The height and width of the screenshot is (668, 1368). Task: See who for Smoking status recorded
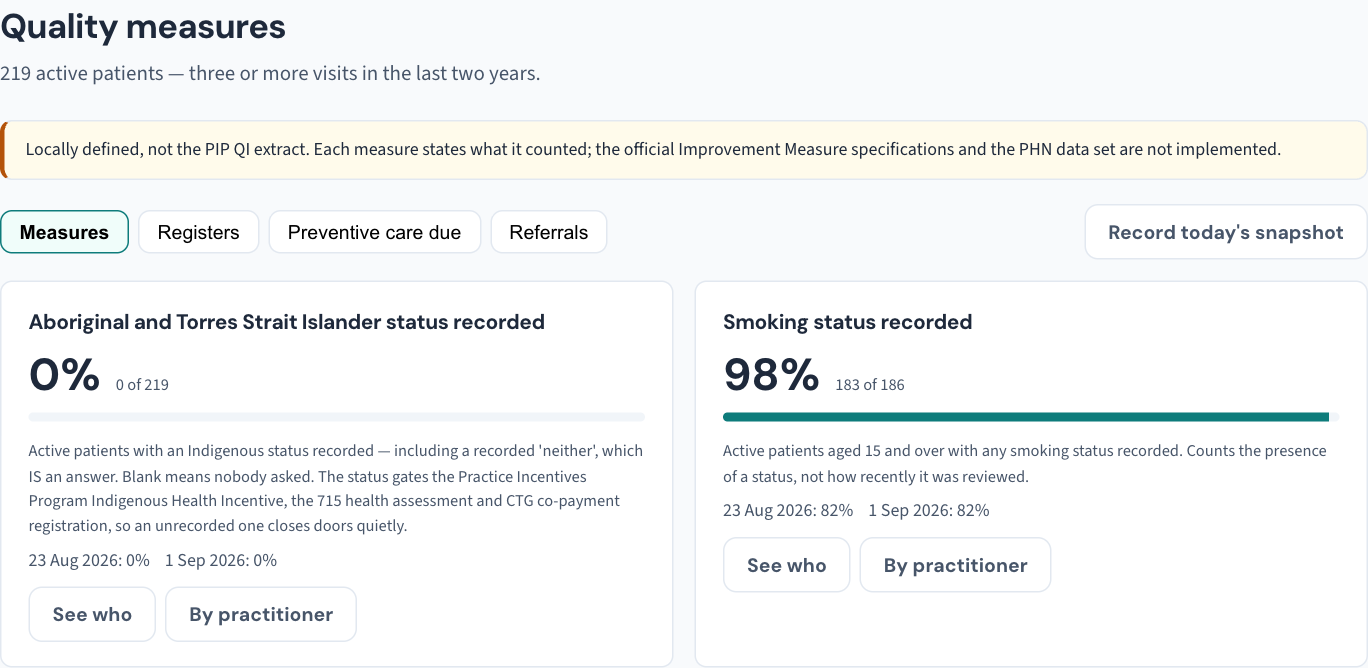tap(786, 565)
